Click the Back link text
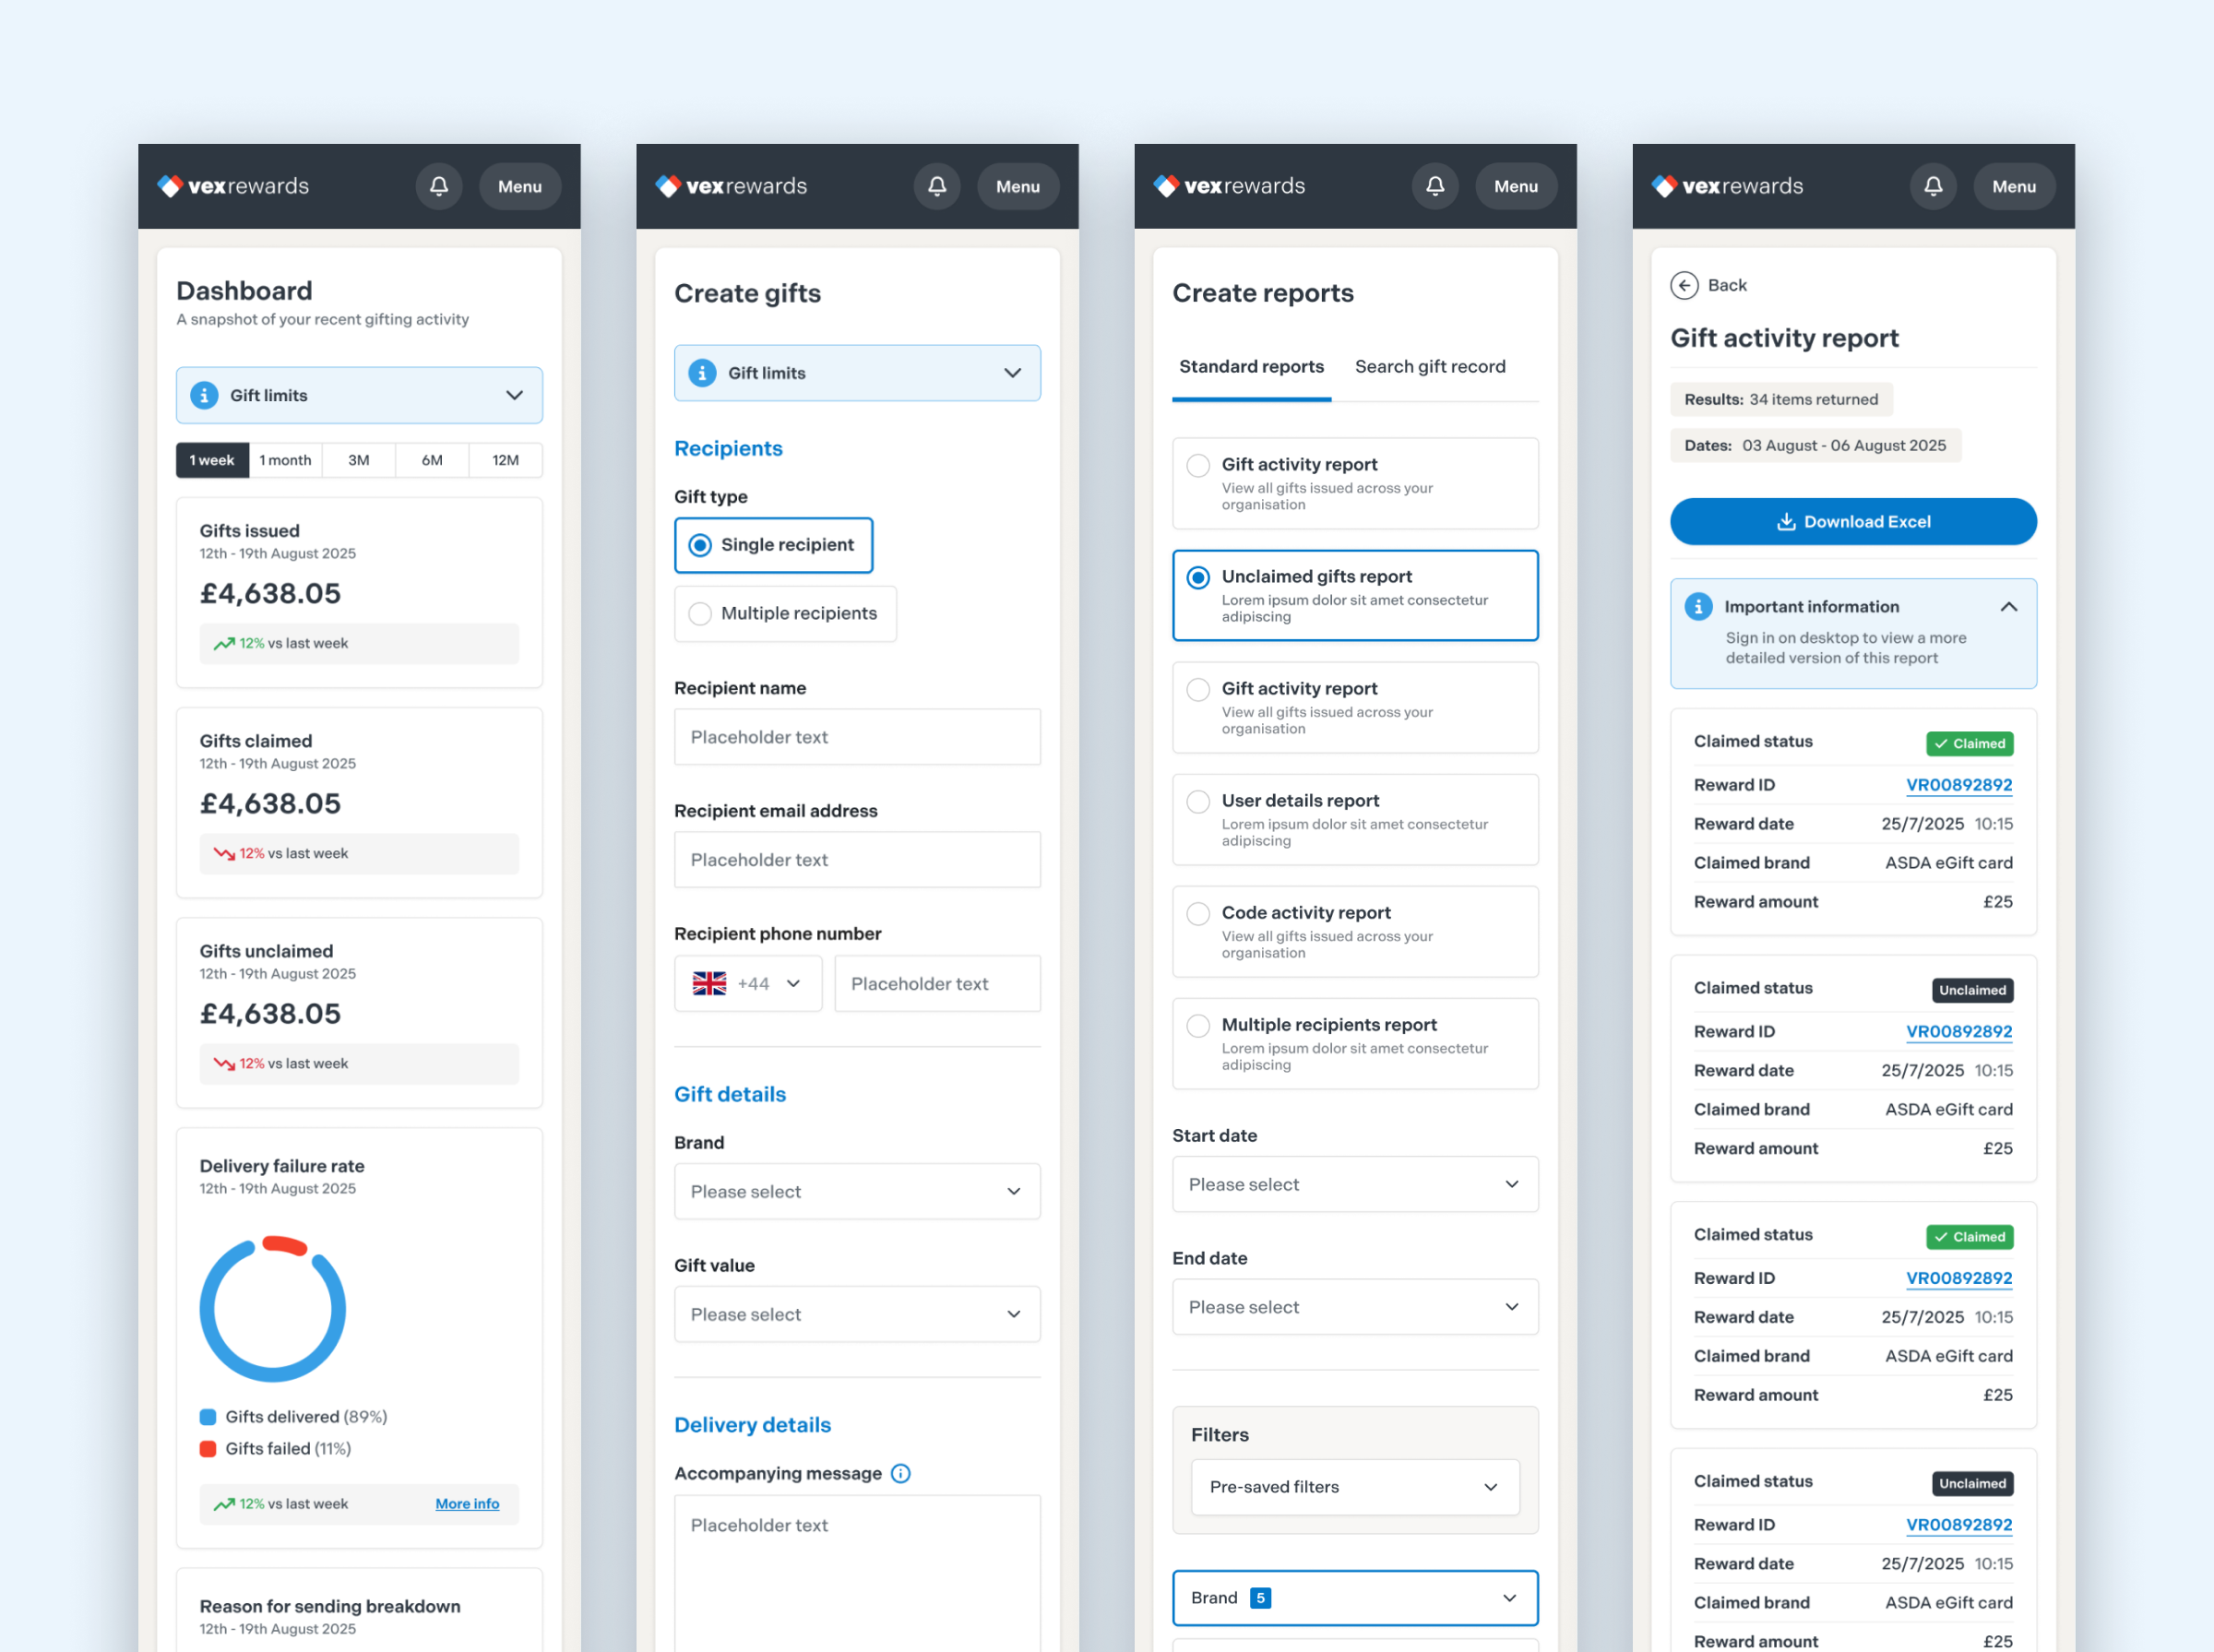The width and height of the screenshot is (2214, 1652). tap(1727, 285)
